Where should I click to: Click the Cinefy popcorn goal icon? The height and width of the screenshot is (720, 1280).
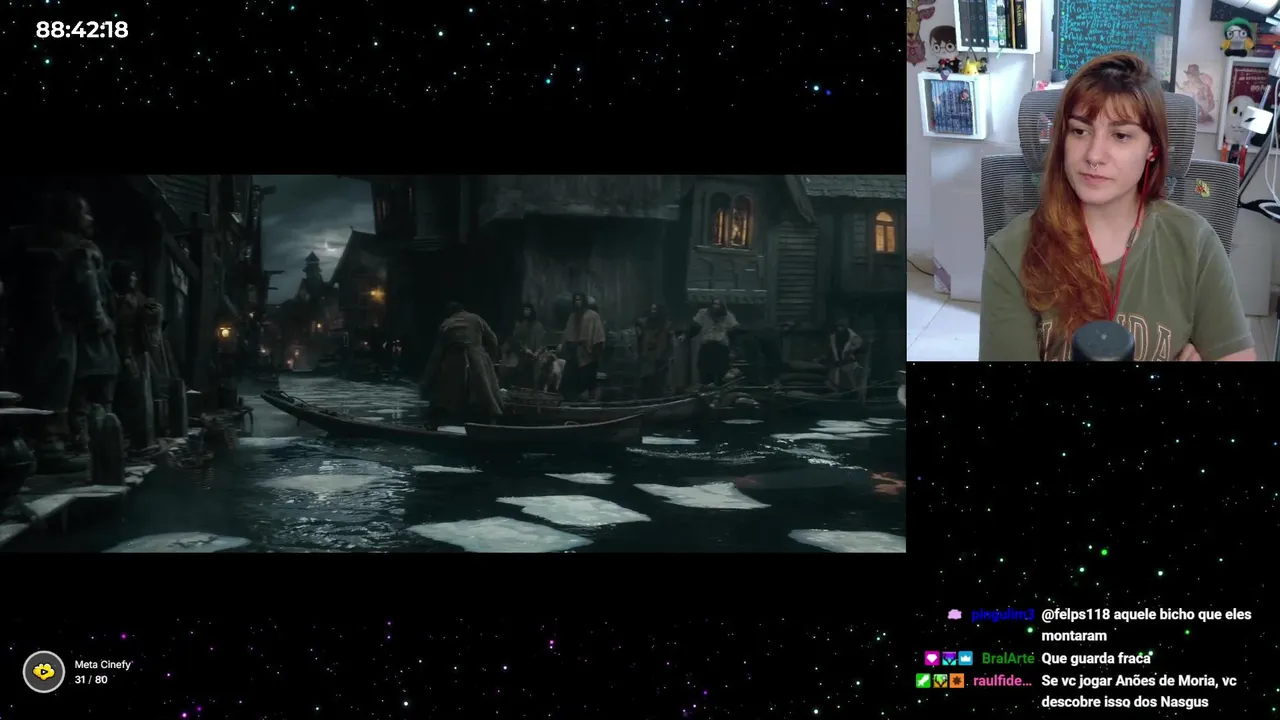tap(44, 672)
